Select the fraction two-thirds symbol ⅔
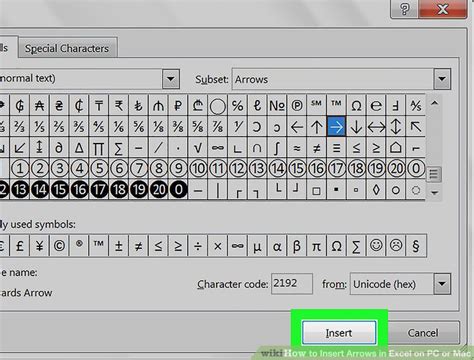The height and width of the screenshot is (360, 474). tap(20, 127)
